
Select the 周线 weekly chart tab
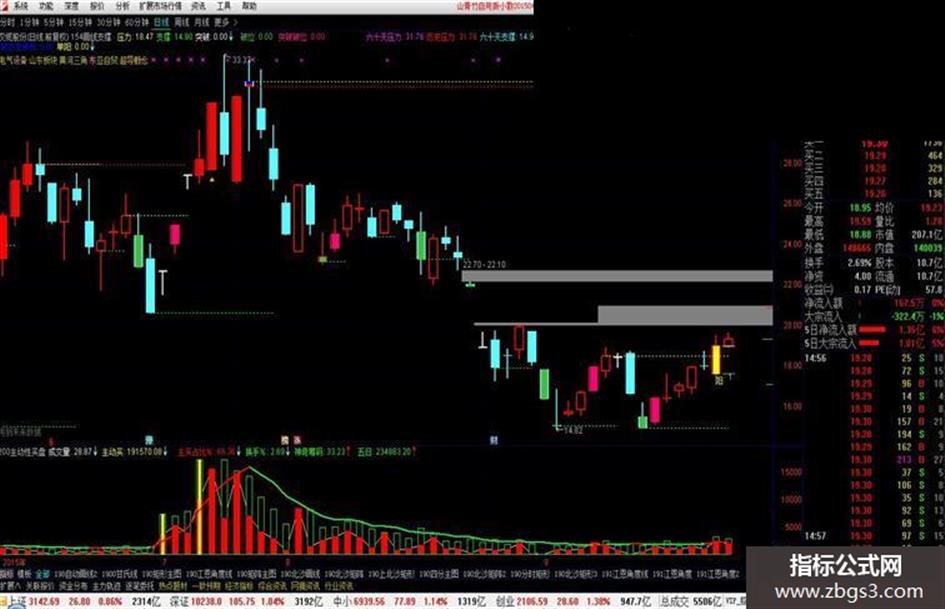pos(181,22)
